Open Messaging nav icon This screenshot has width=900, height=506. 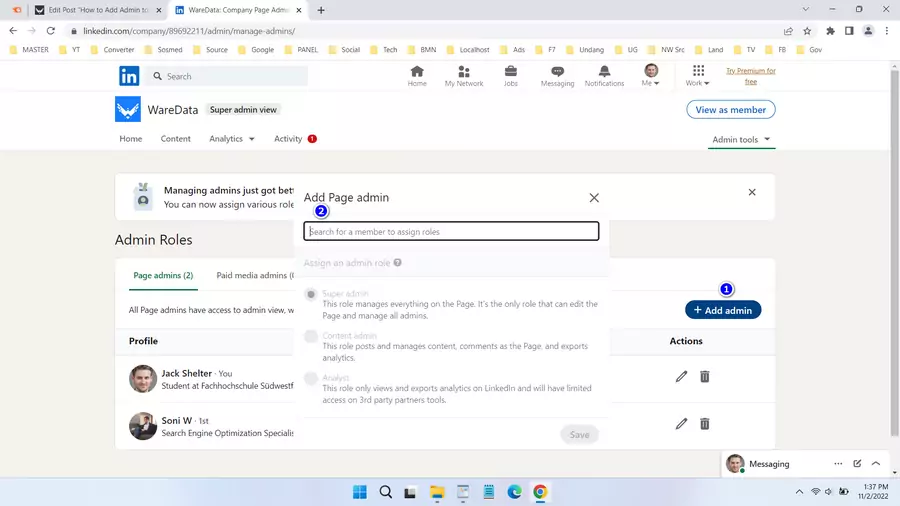coord(557,76)
